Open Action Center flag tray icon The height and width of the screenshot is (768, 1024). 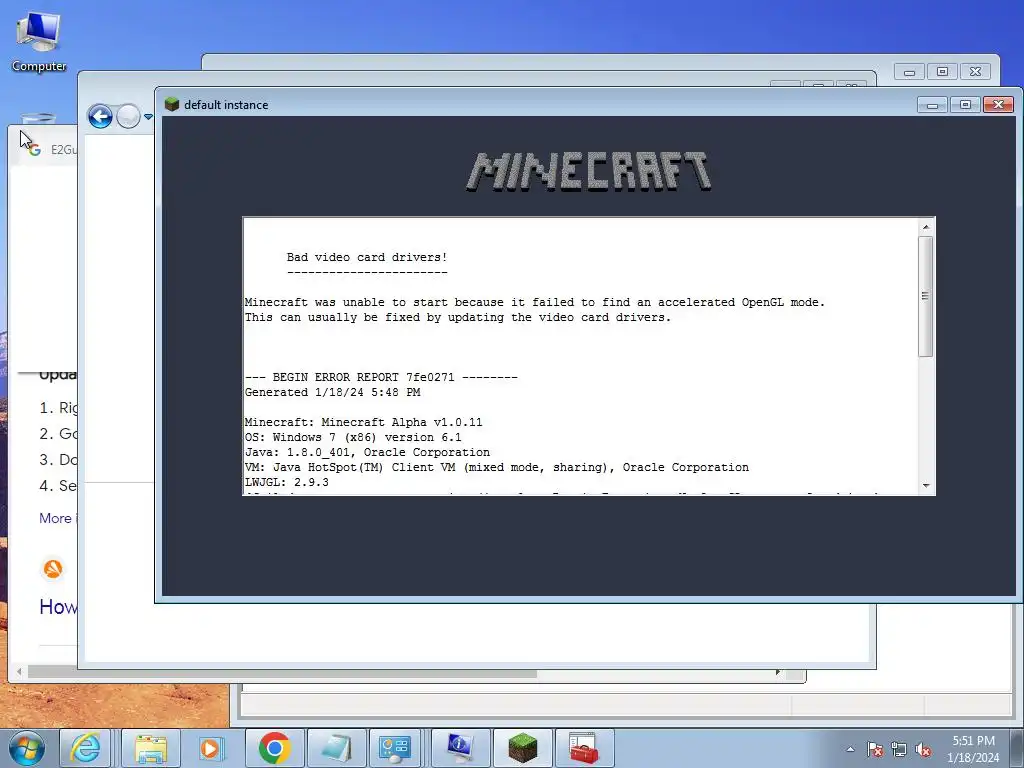875,749
